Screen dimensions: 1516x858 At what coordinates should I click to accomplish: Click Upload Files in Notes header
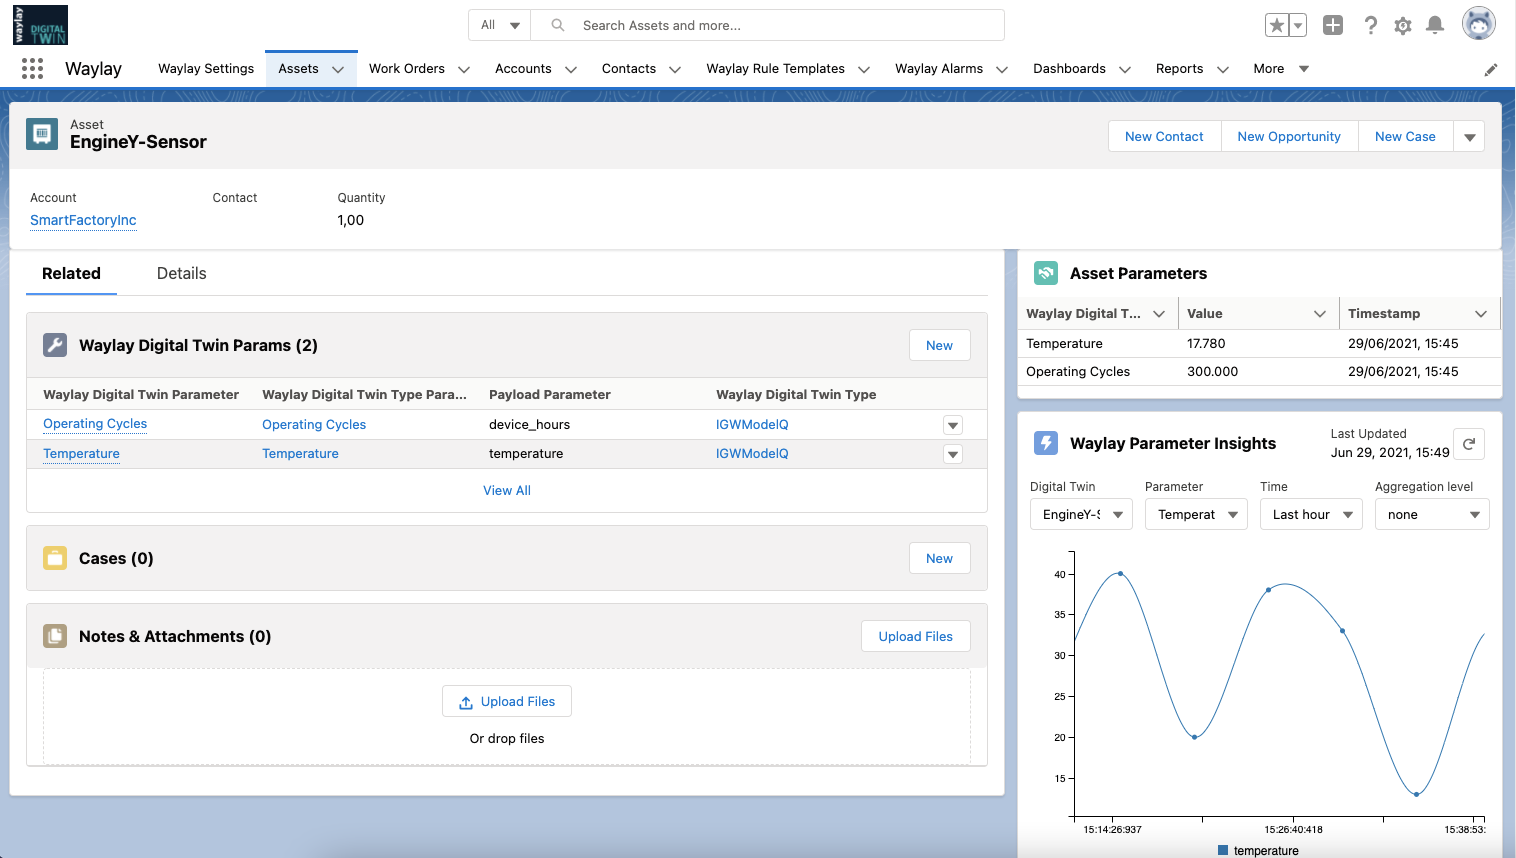915,636
